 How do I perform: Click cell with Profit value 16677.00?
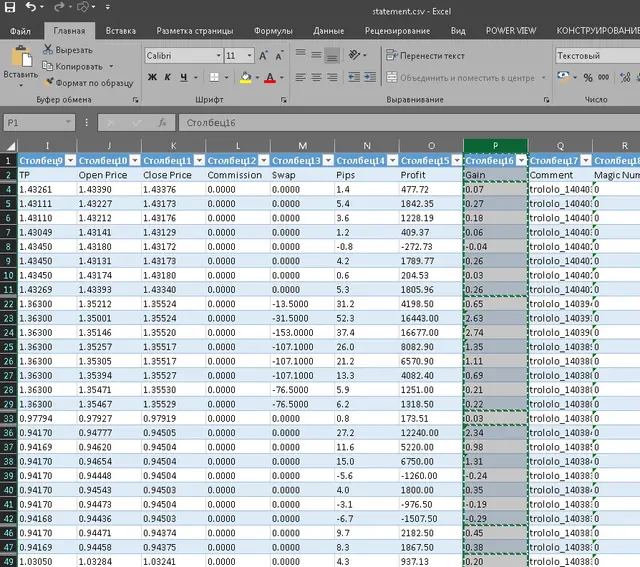[x=431, y=333]
